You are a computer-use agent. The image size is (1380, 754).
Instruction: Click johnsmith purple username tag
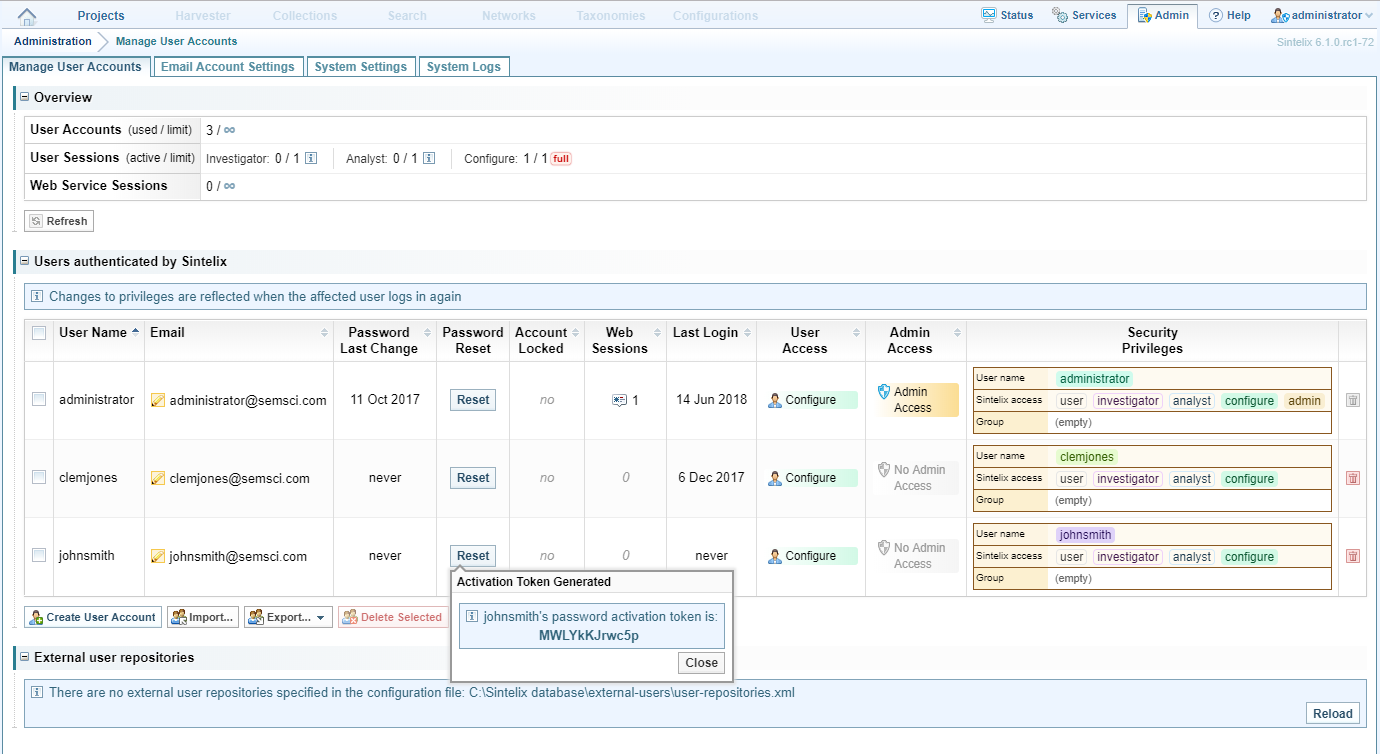coord(1085,535)
